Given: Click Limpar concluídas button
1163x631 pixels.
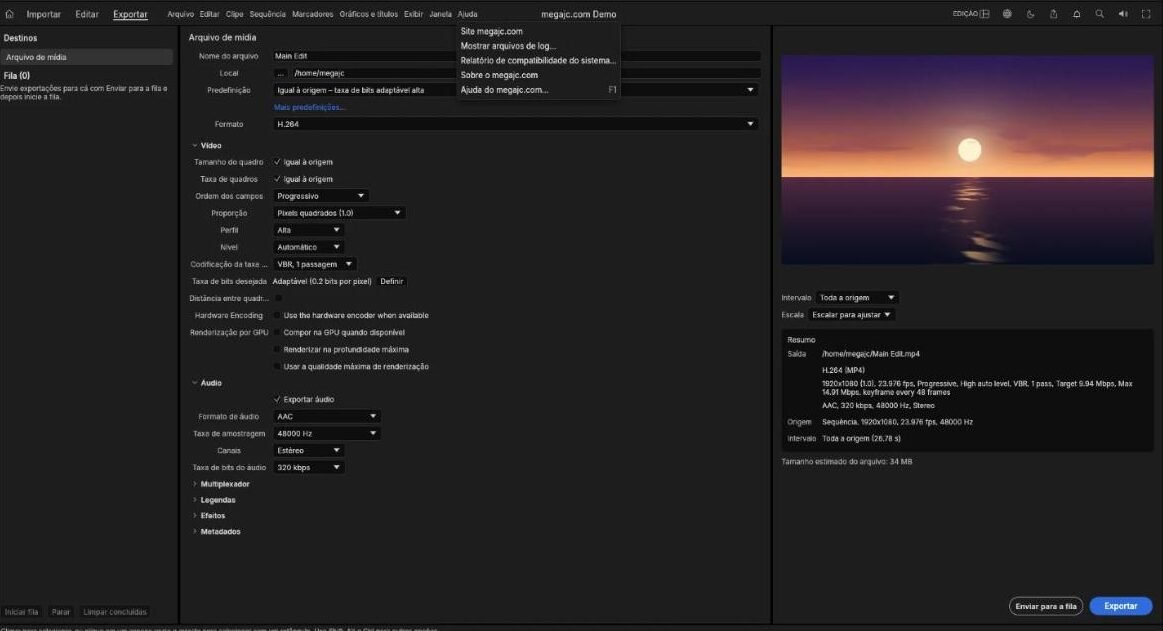Looking at the screenshot, I should [115, 612].
